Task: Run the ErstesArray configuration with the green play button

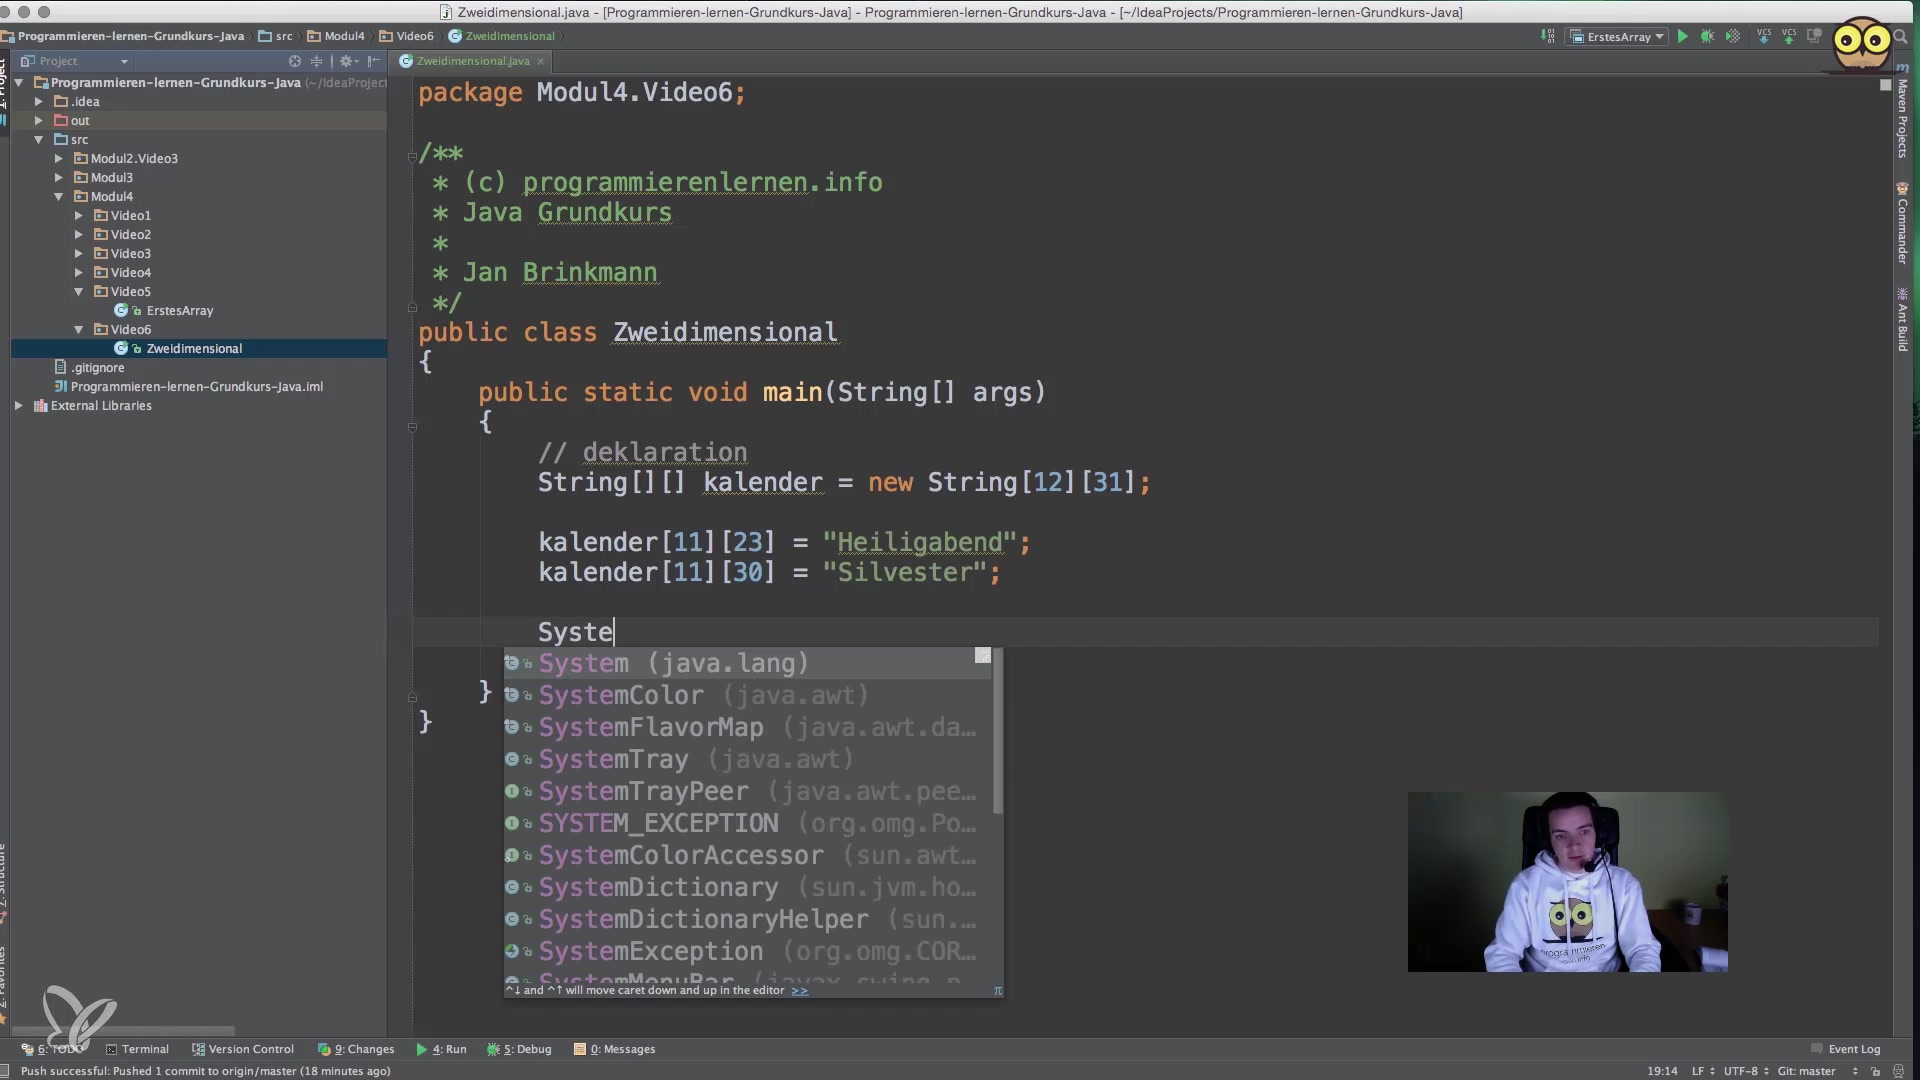Action: (x=1683, y=36)
